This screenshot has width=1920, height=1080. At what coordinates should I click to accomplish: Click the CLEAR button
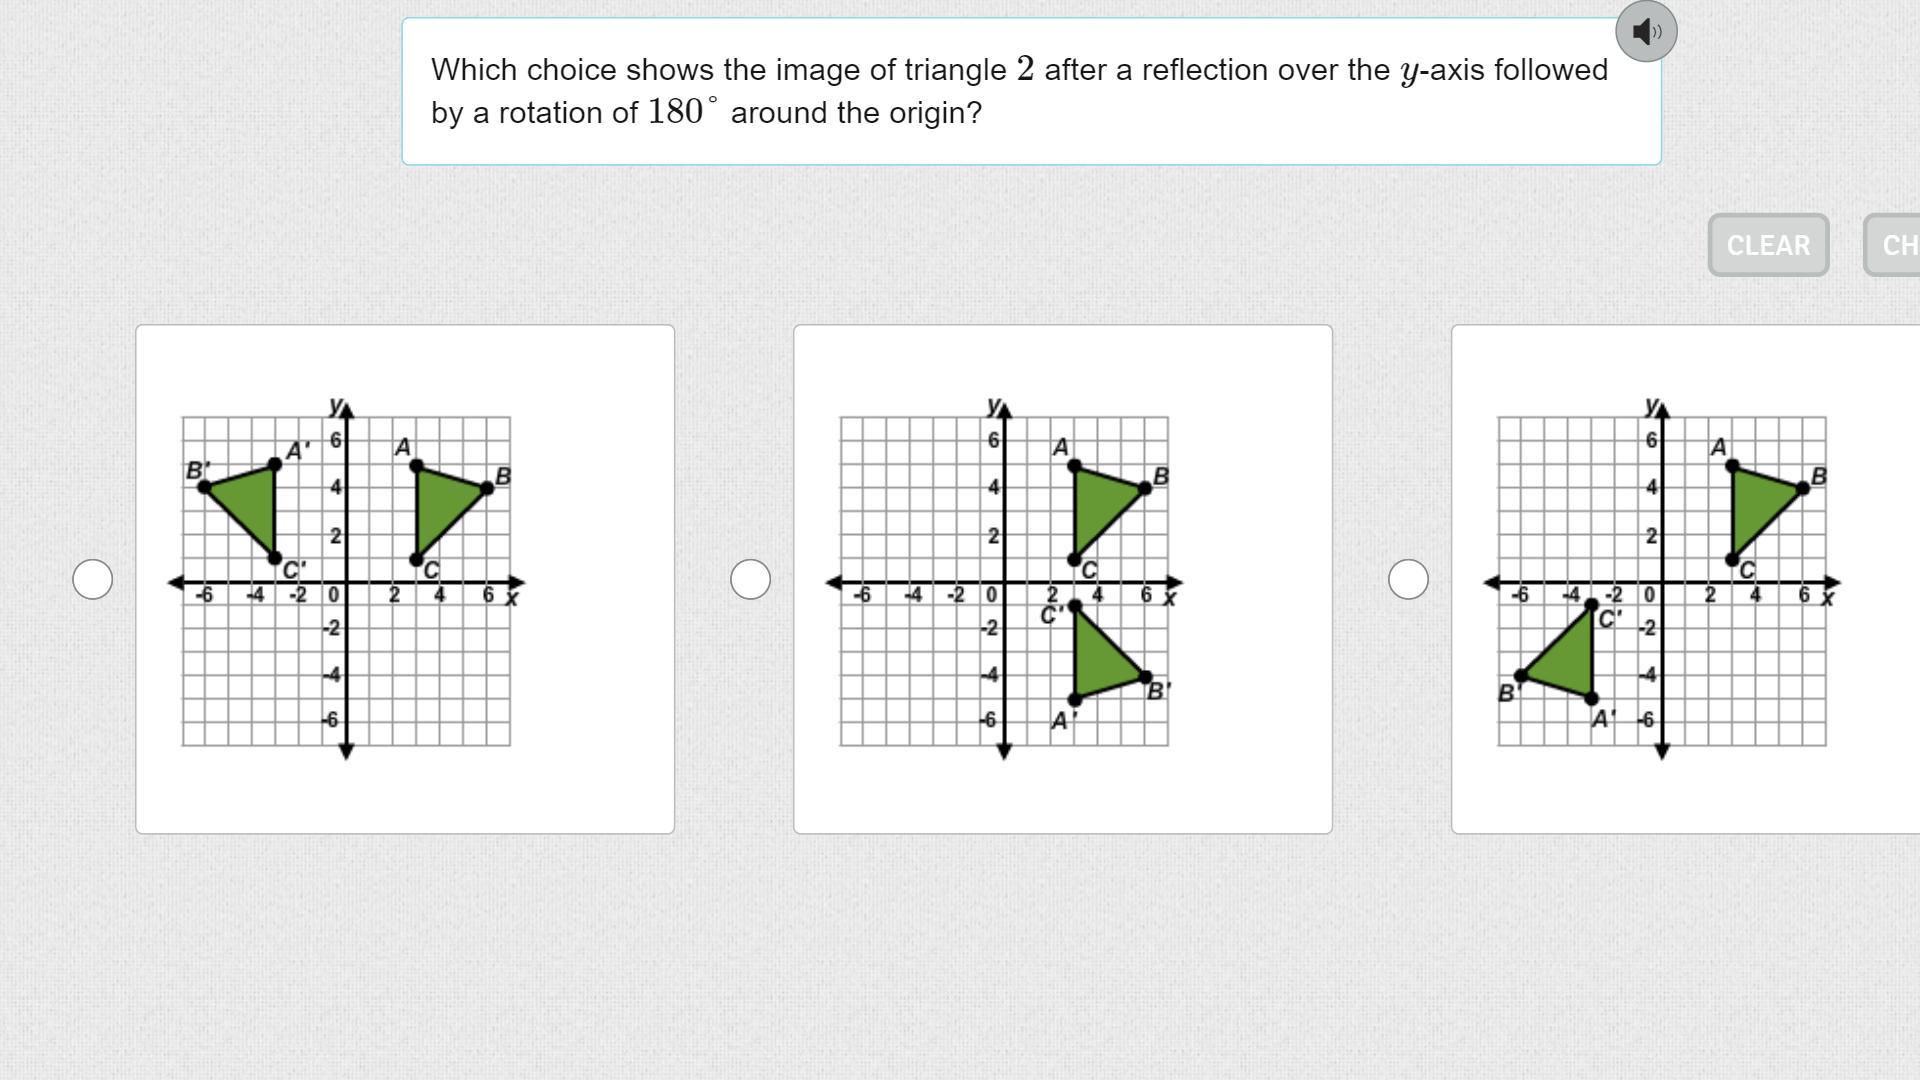pos(1768,245)
